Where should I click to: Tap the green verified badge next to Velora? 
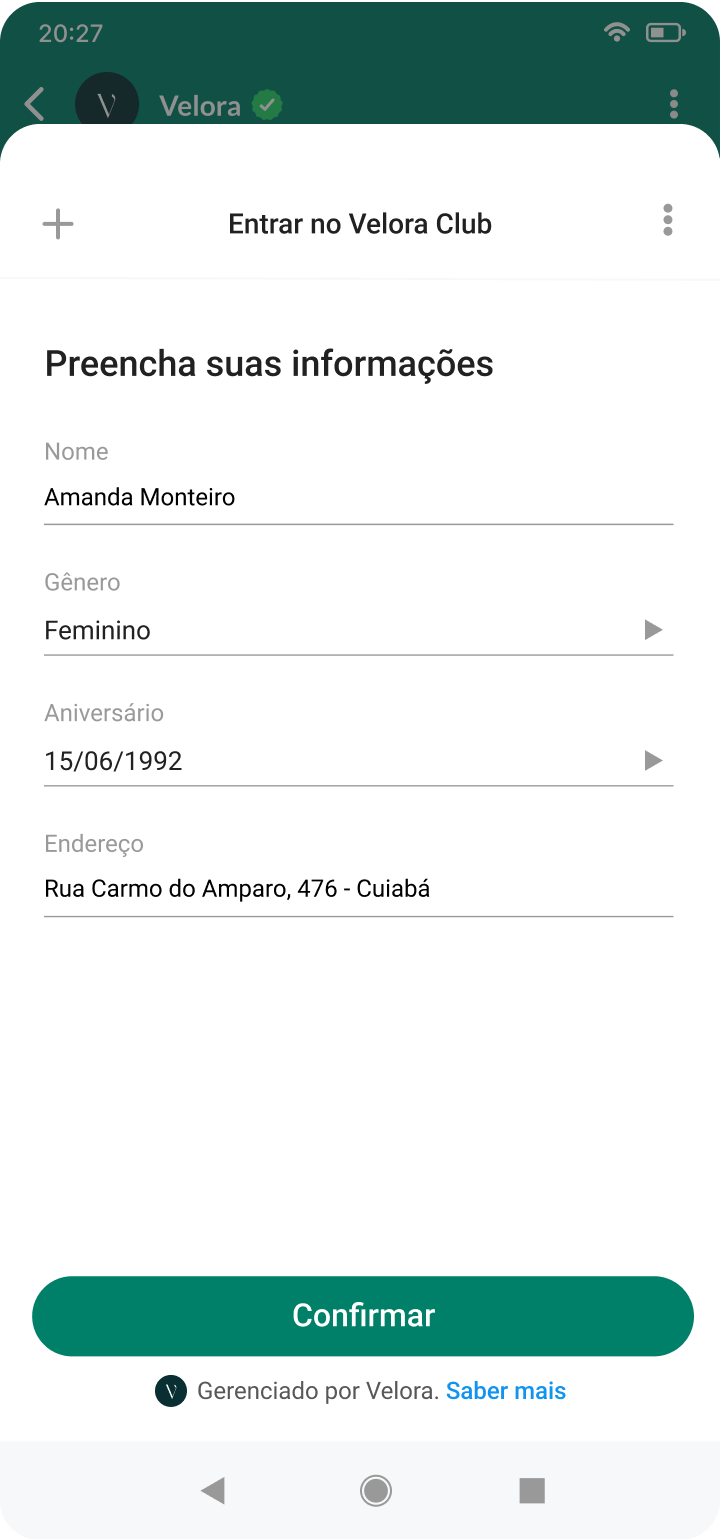click(x=267, y=105)
